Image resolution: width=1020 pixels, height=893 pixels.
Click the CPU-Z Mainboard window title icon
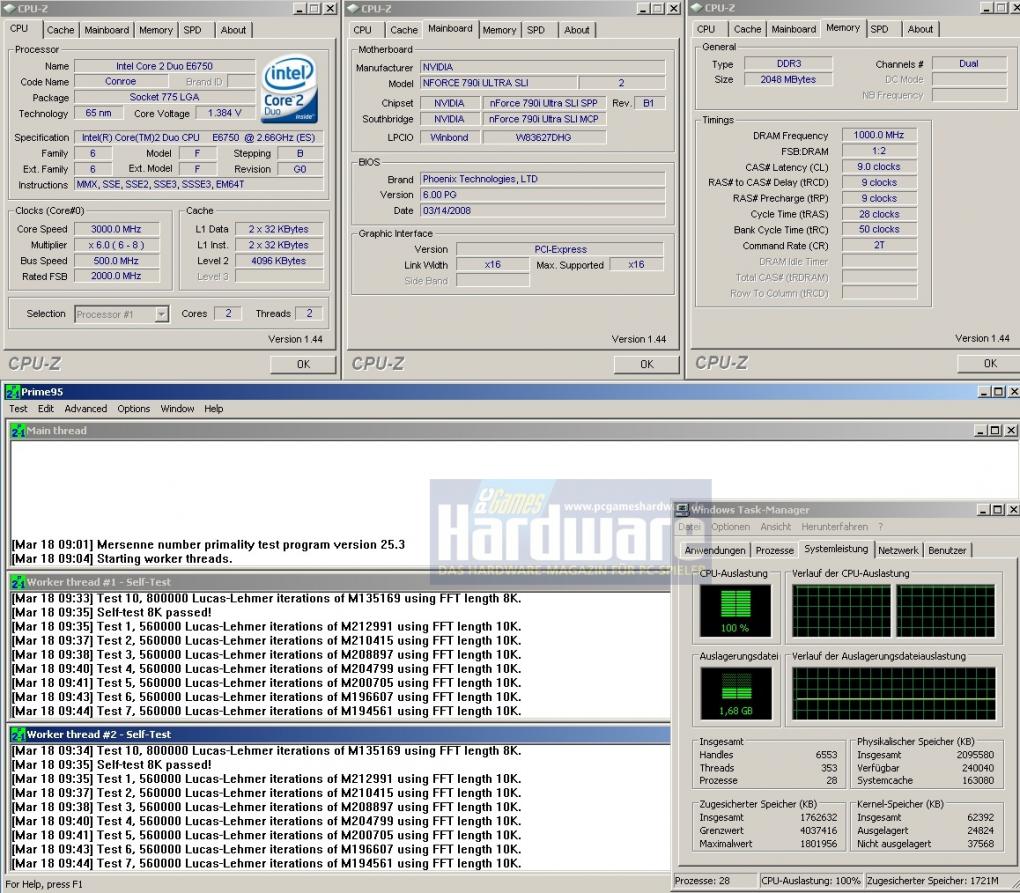353,8
